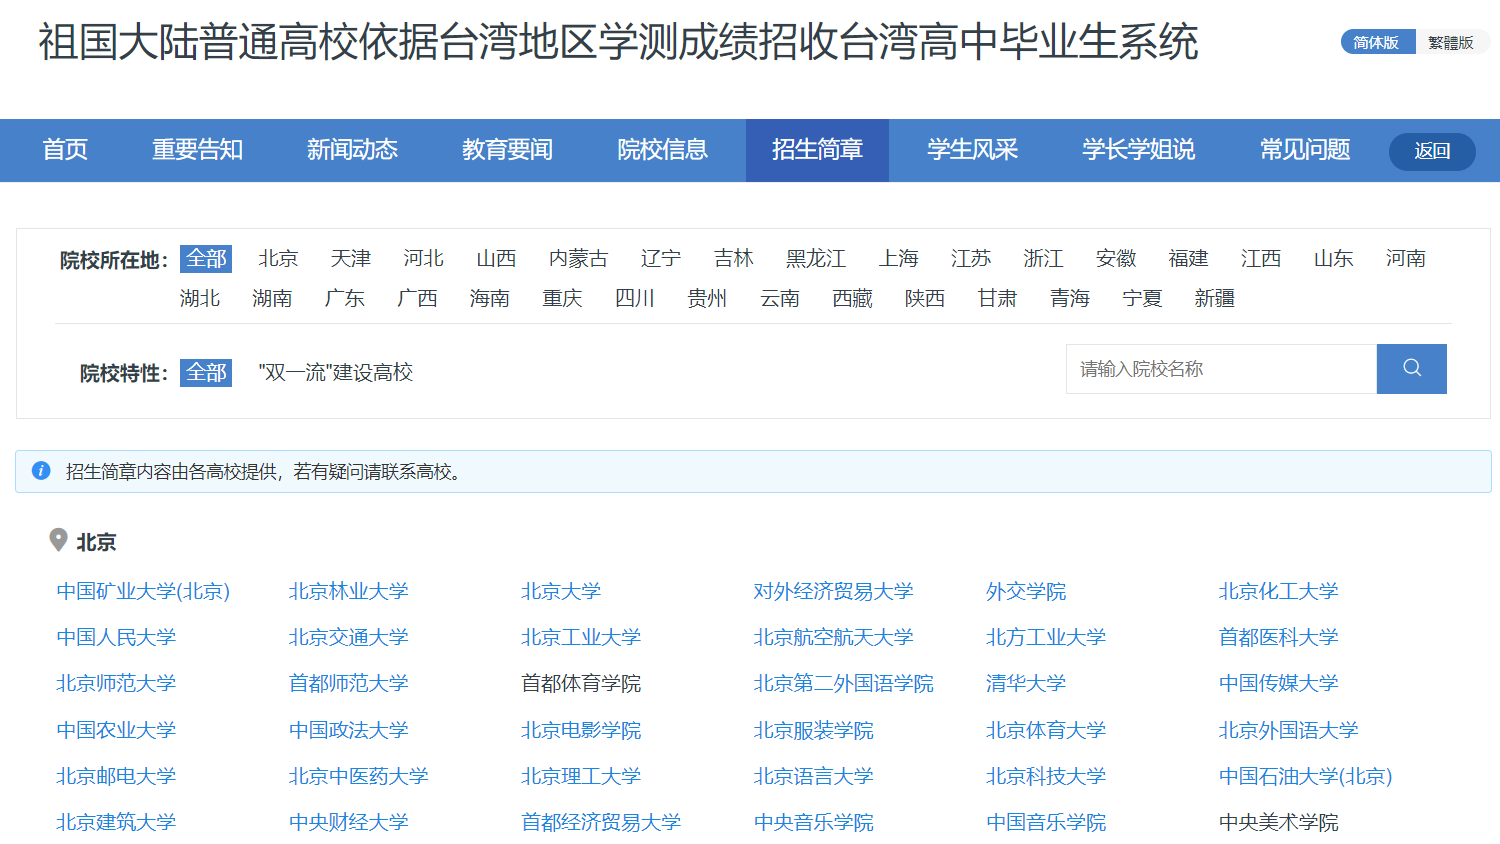
Task: Open 北京邮电大学 link
Action: pos(116,777)
